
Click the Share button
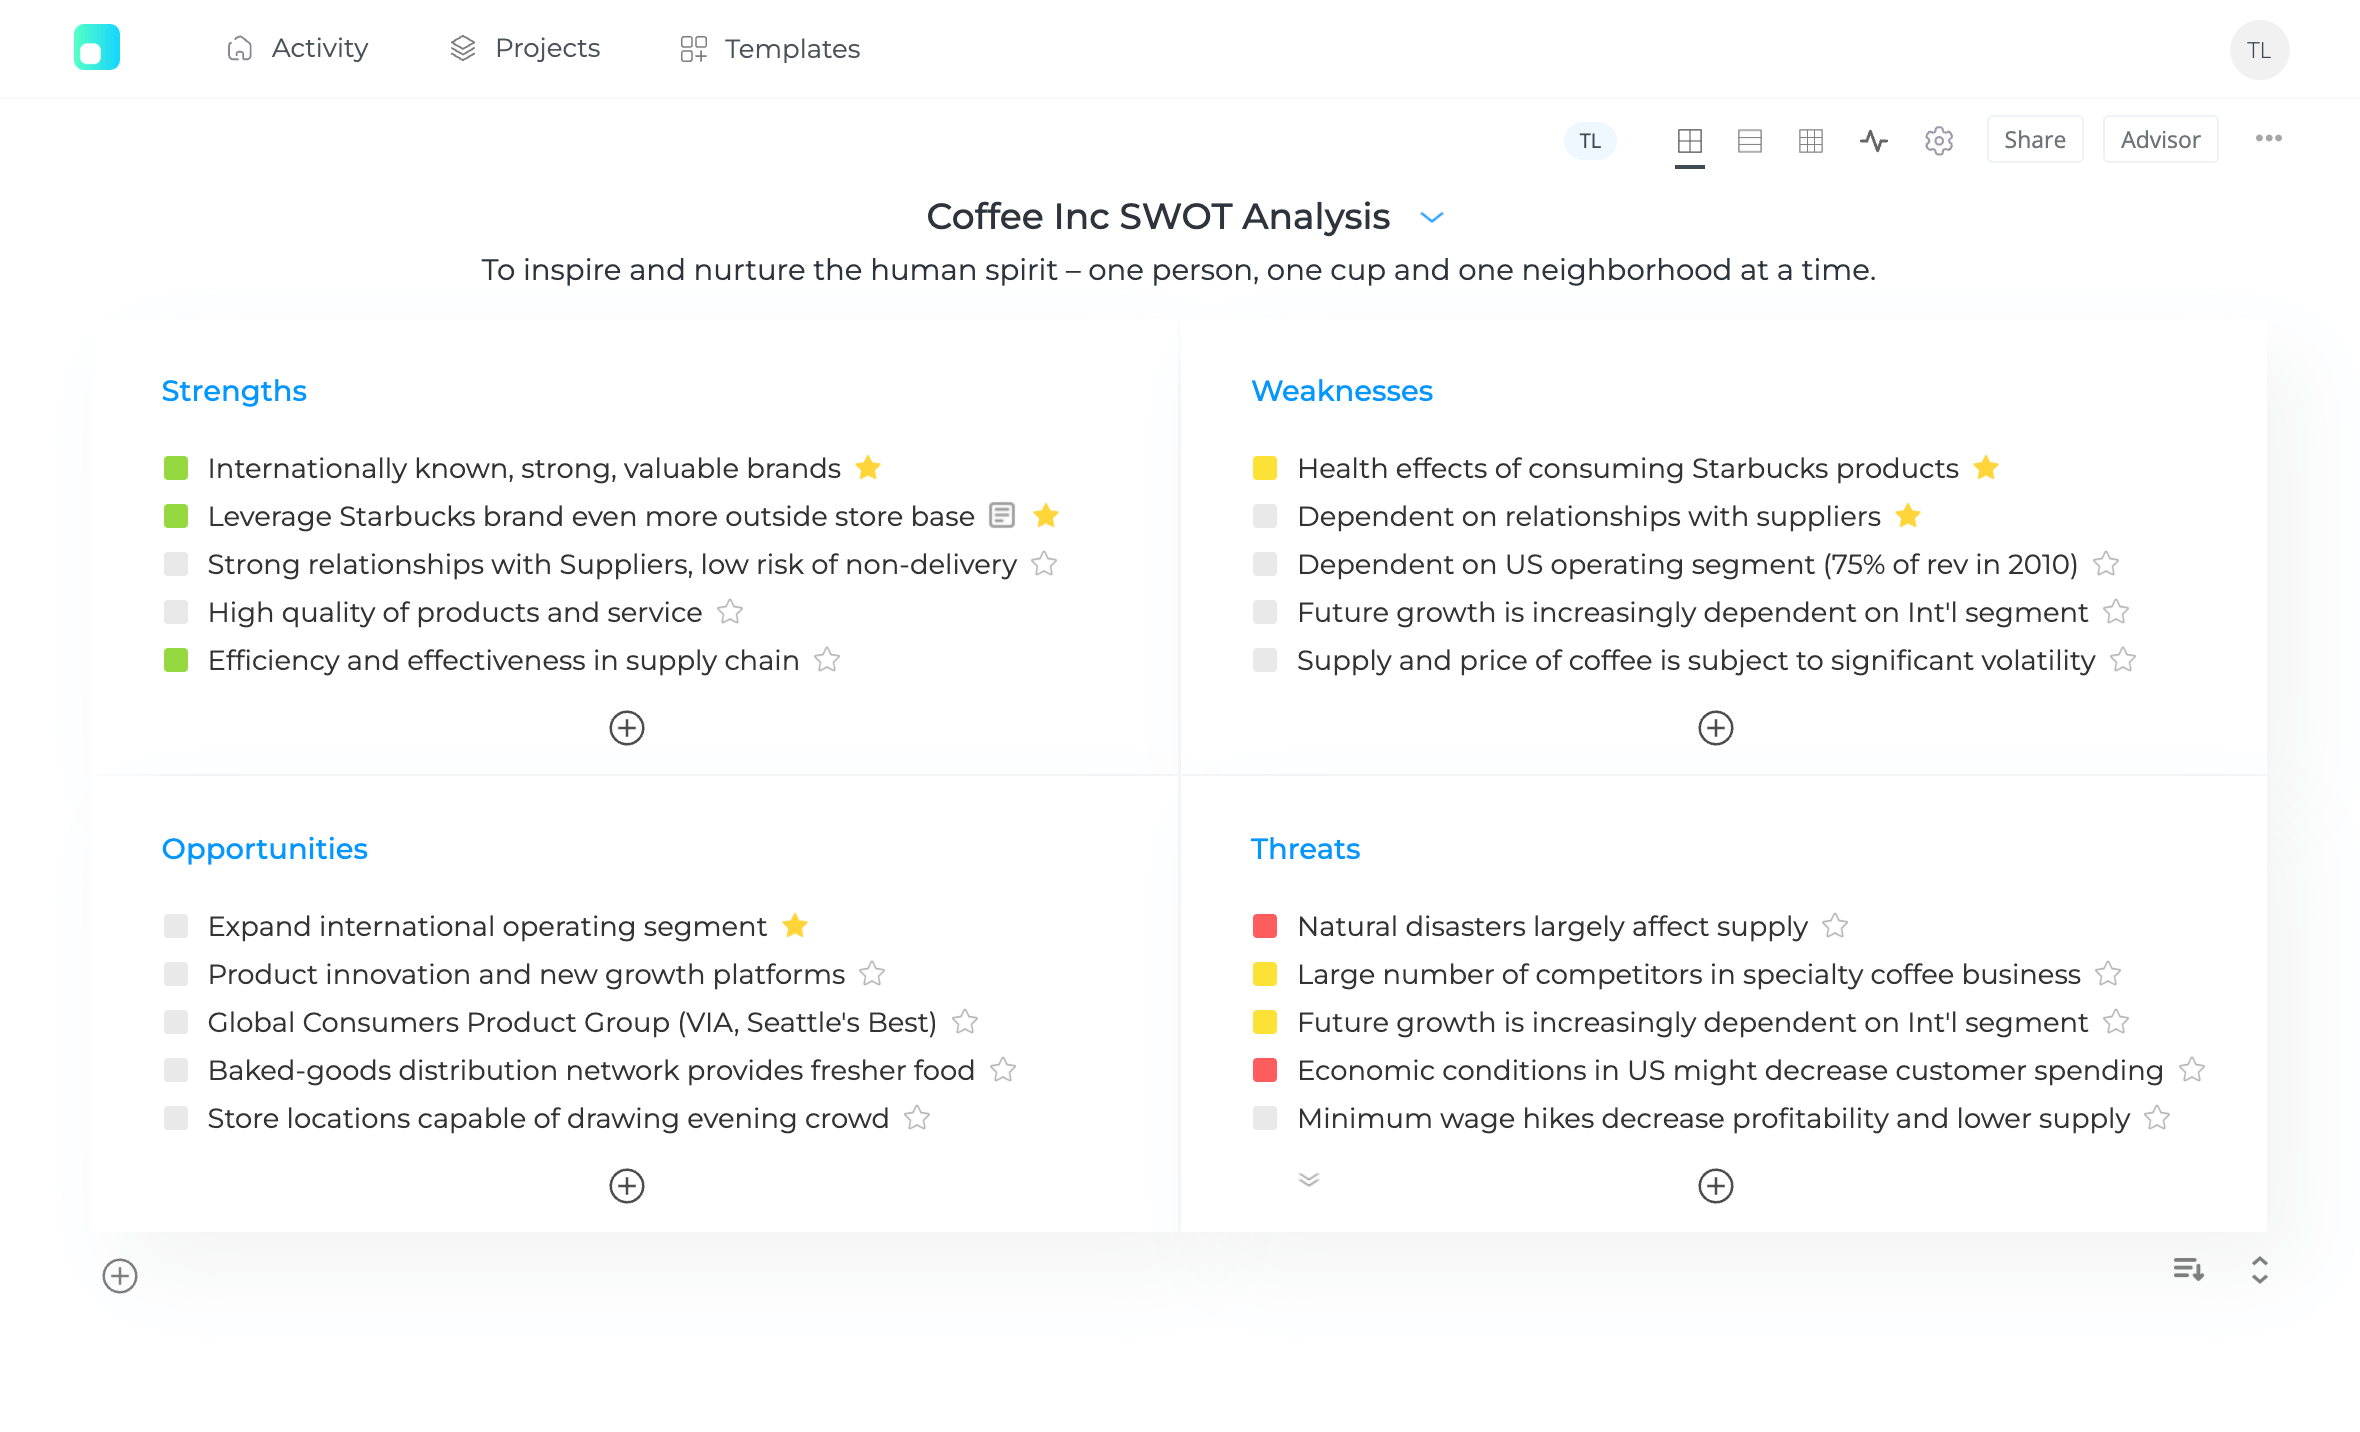pyautogui.click(x=2035, y=139)
